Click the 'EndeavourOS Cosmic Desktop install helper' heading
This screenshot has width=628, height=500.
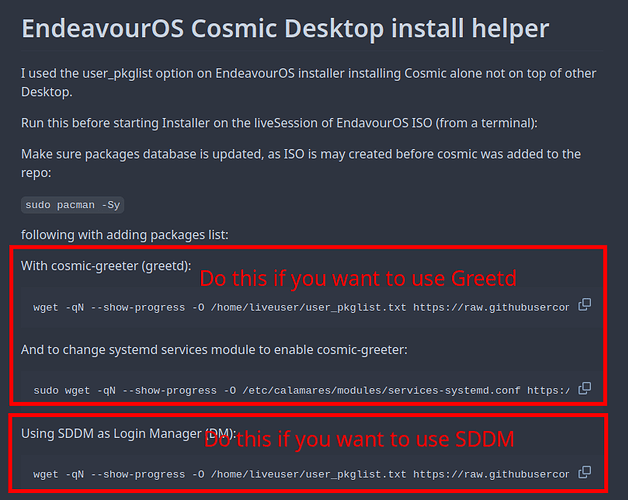point(285,28)
